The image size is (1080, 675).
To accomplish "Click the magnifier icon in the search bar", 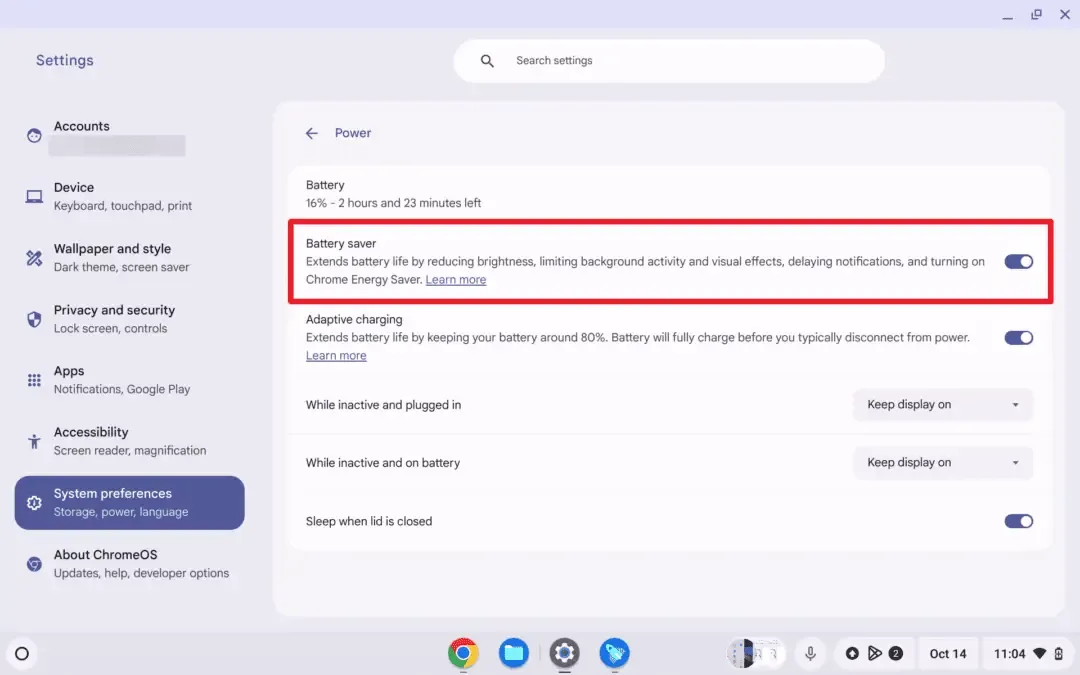I will click(x=487, y=61).
